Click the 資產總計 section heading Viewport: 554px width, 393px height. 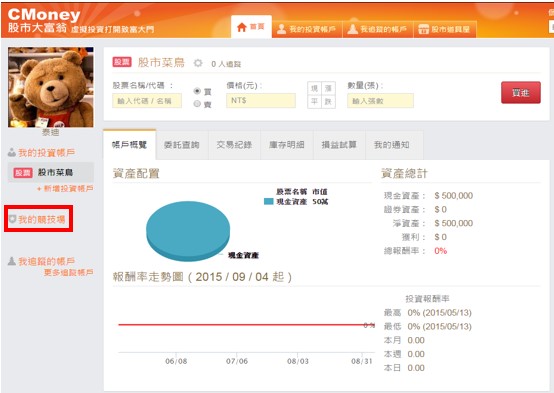[x=405, y=174]
